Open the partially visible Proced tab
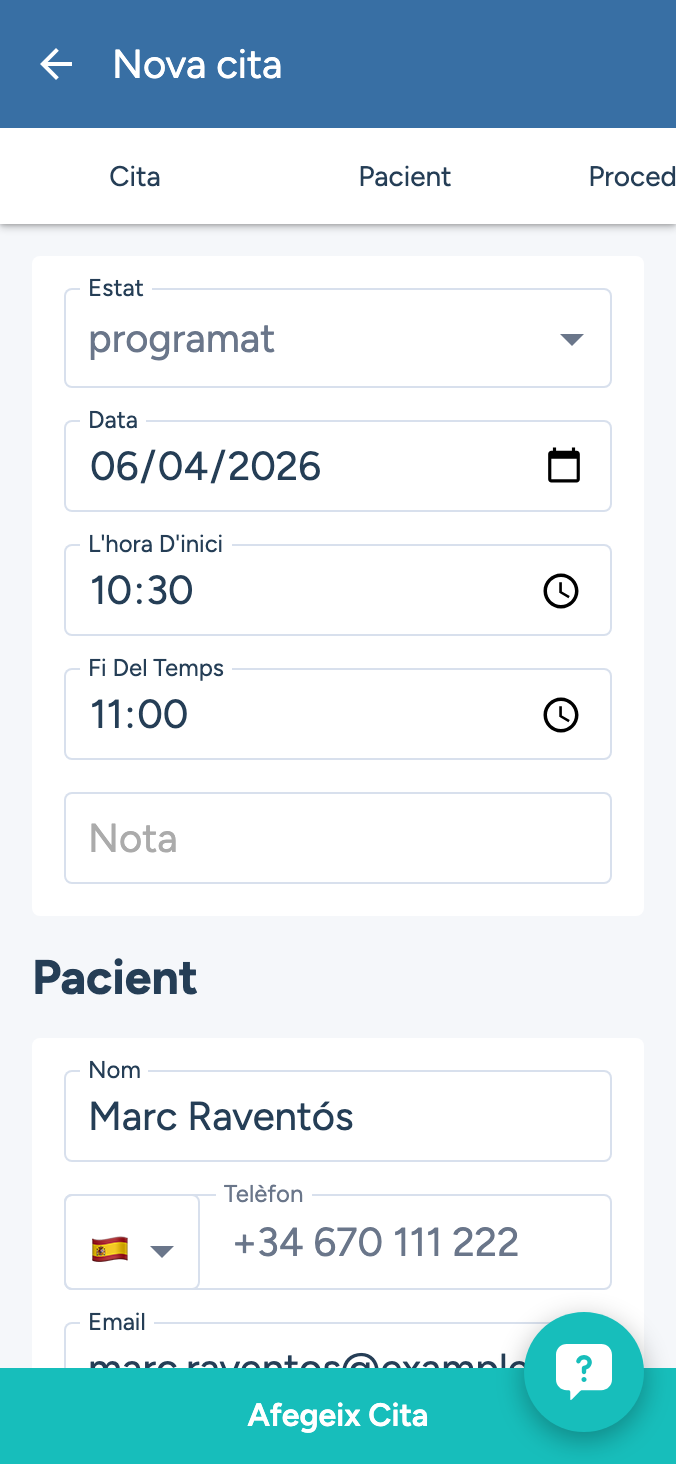676x1464 pixels. (631, 177)
